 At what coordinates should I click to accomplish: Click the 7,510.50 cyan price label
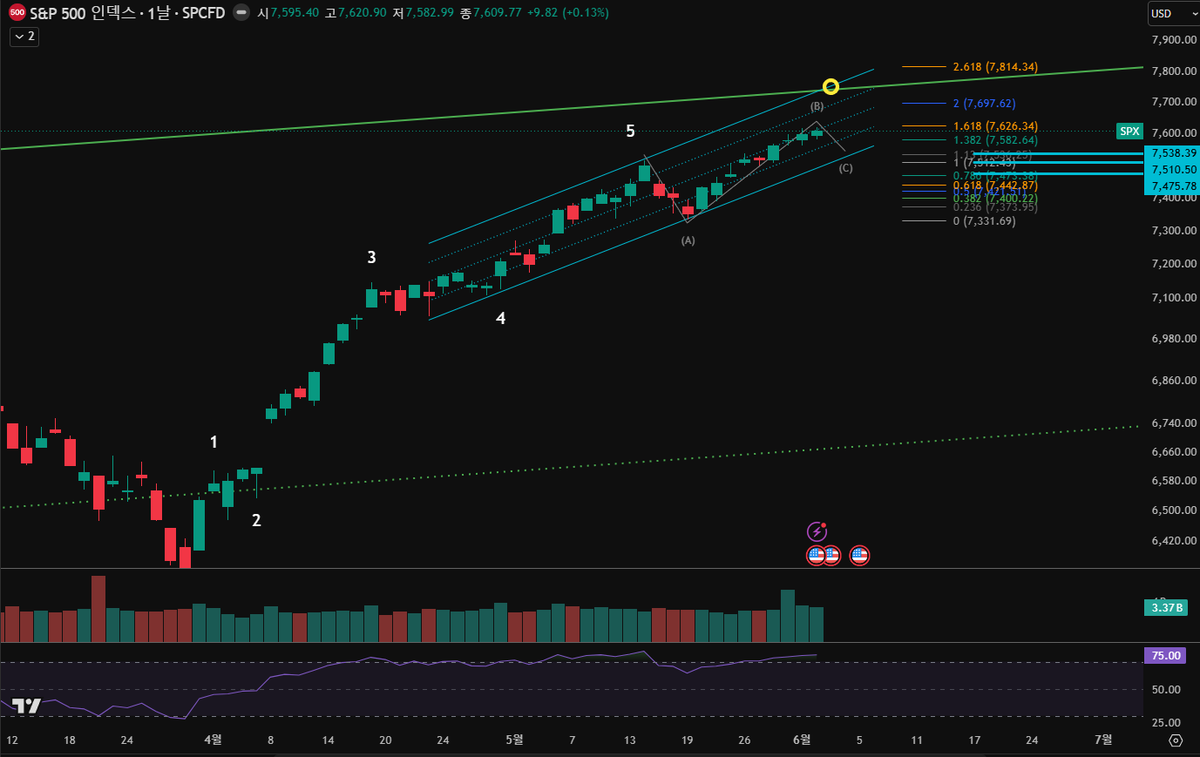pyautogui.click(x=1174, y=169)
